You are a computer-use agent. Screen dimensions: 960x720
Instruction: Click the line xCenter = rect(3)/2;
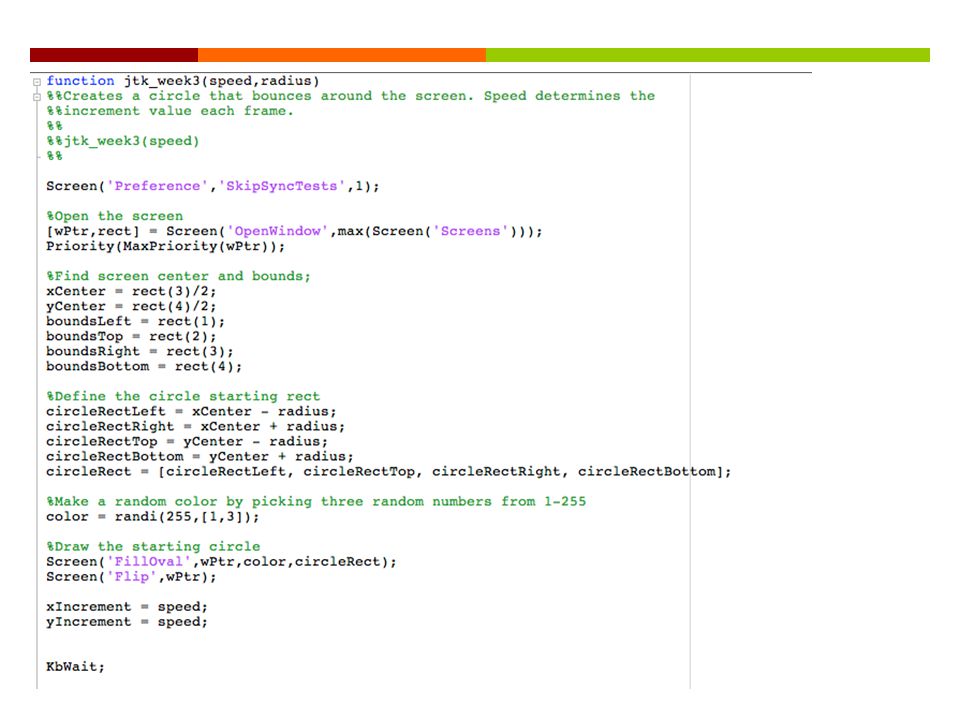coord(132,291)
